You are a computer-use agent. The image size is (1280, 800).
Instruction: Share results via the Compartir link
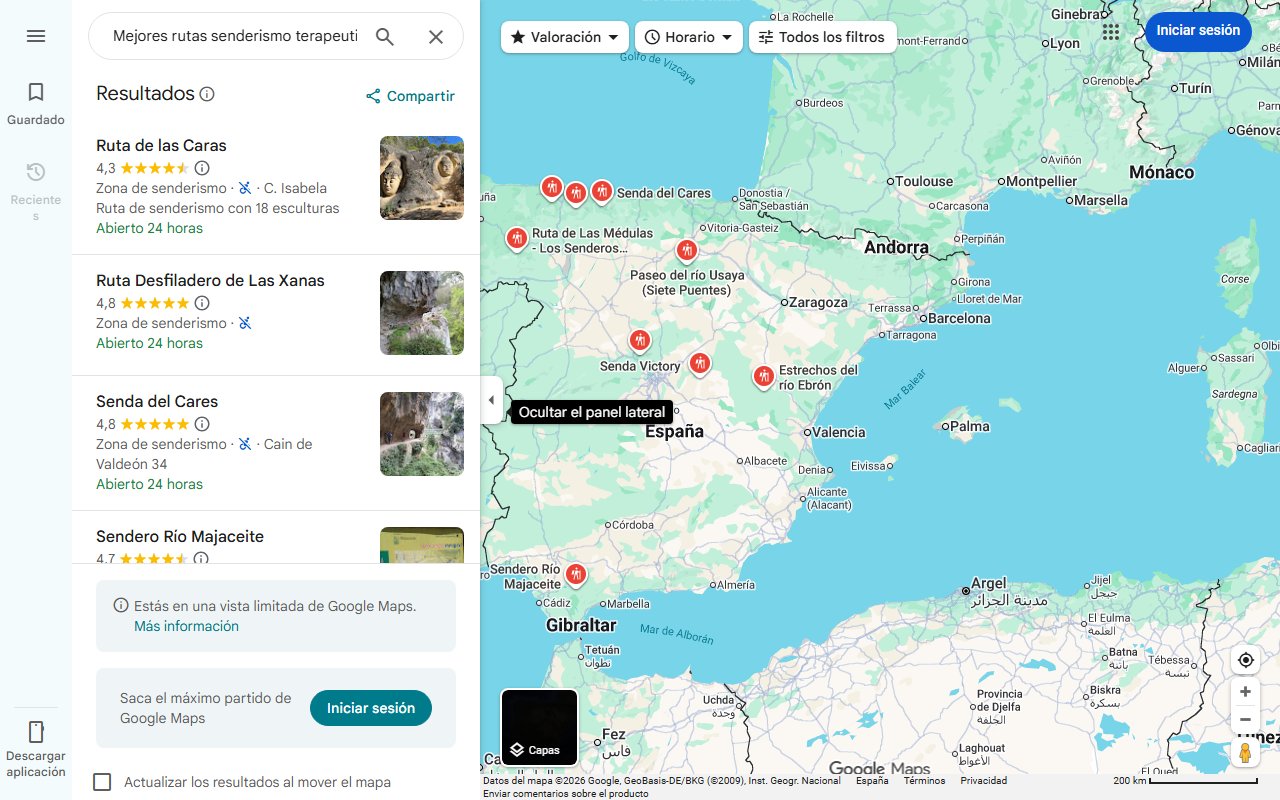tap(410, 96)
